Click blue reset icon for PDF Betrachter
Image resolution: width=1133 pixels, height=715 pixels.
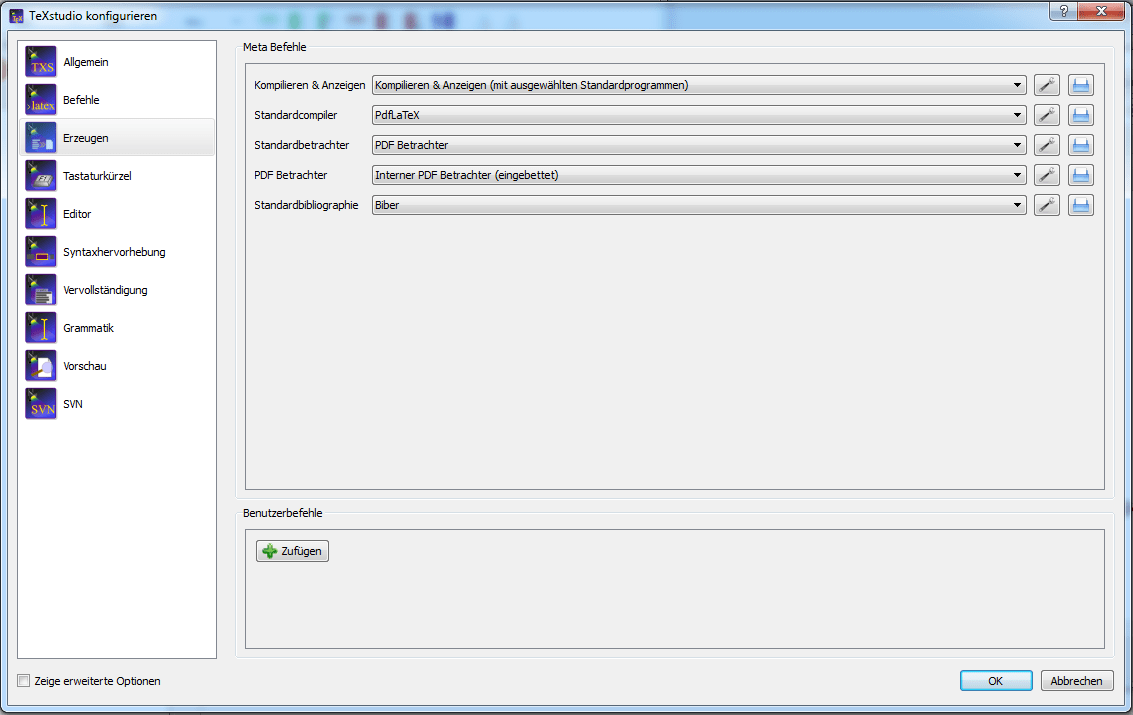coord(1081,175)
